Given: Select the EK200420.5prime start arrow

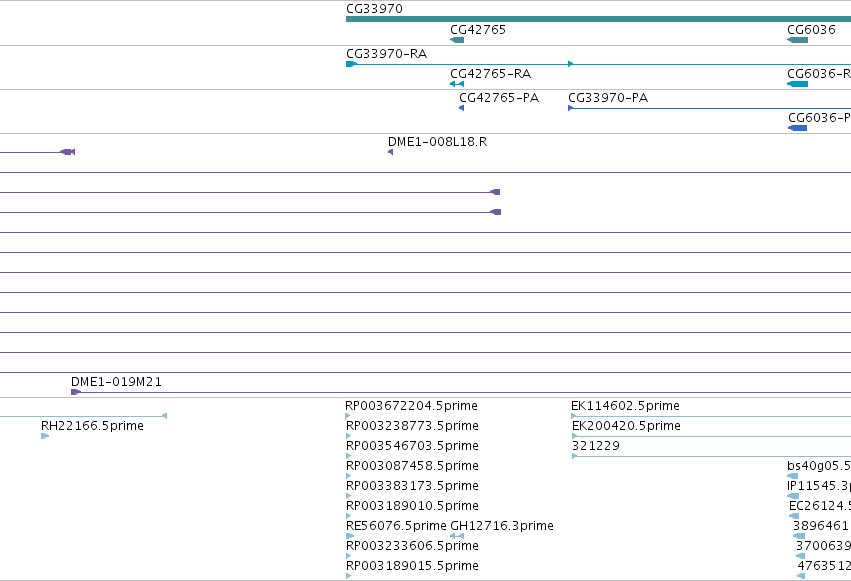Looking at the screenshot, I should pyautogui.click(x=575, y=436).
